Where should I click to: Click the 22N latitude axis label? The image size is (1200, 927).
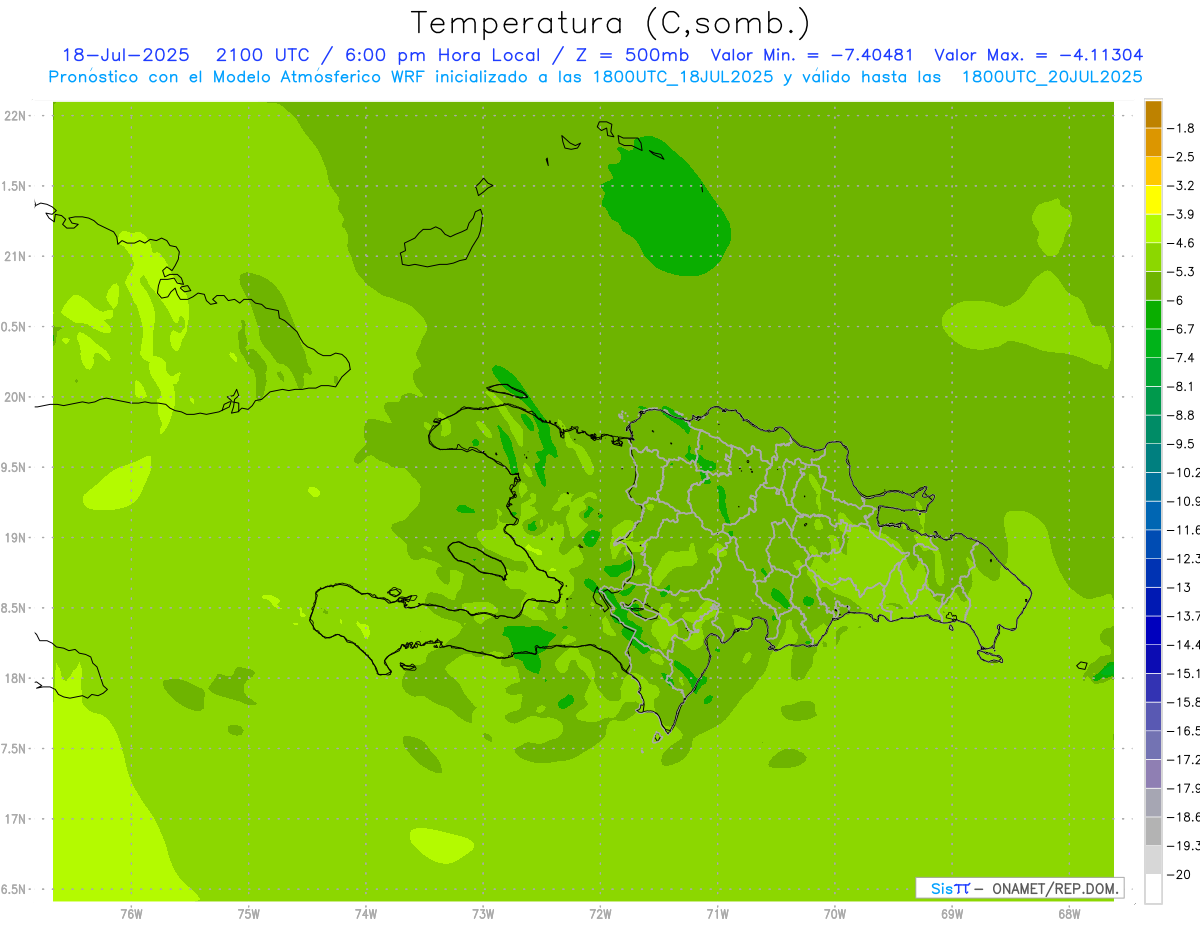[15, 116]
